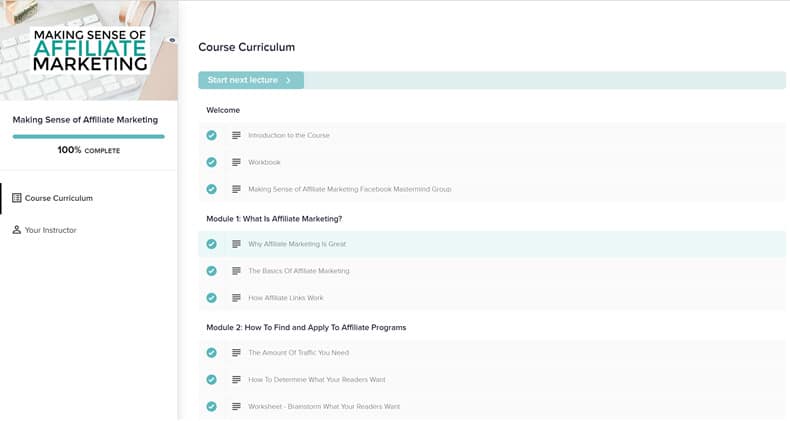Toggle completion check for Introduction to the Course
The width and height of the screenshot is (790, 421).
212,135
